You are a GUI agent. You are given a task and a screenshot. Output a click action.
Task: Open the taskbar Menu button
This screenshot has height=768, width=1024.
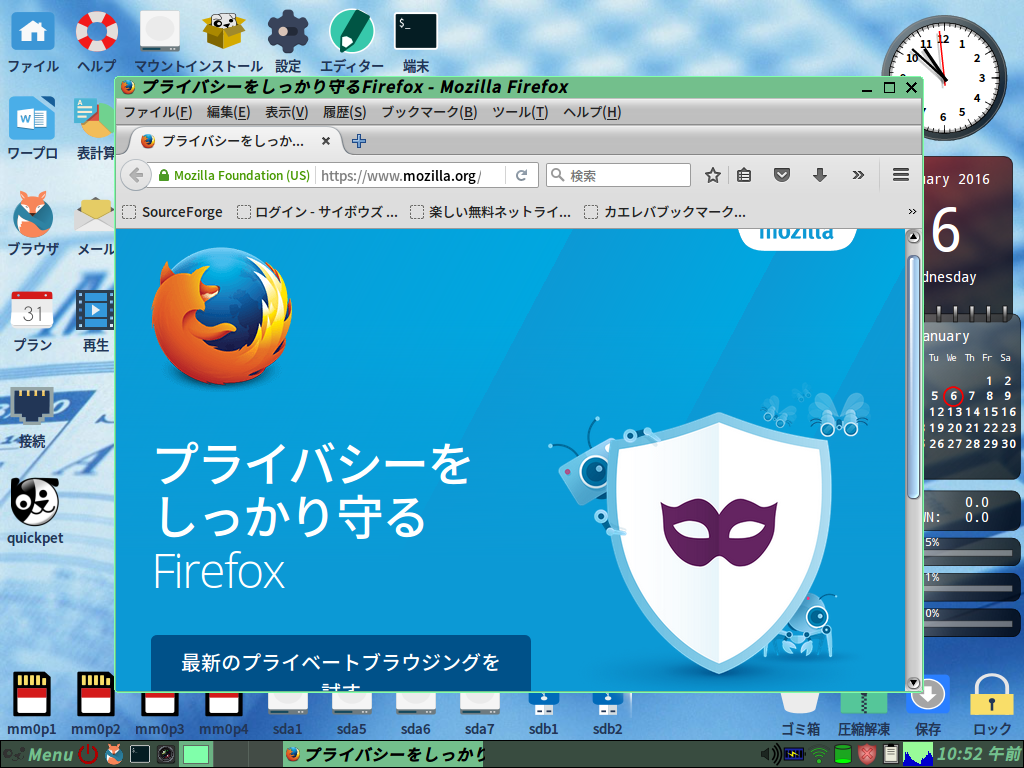39,754
